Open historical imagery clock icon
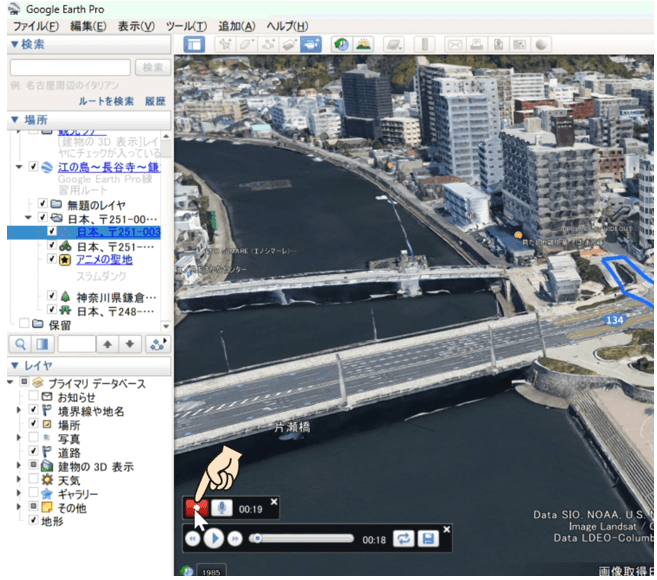Image resolution: width=657 pixels, height=580 pixels. coord(341,44)
